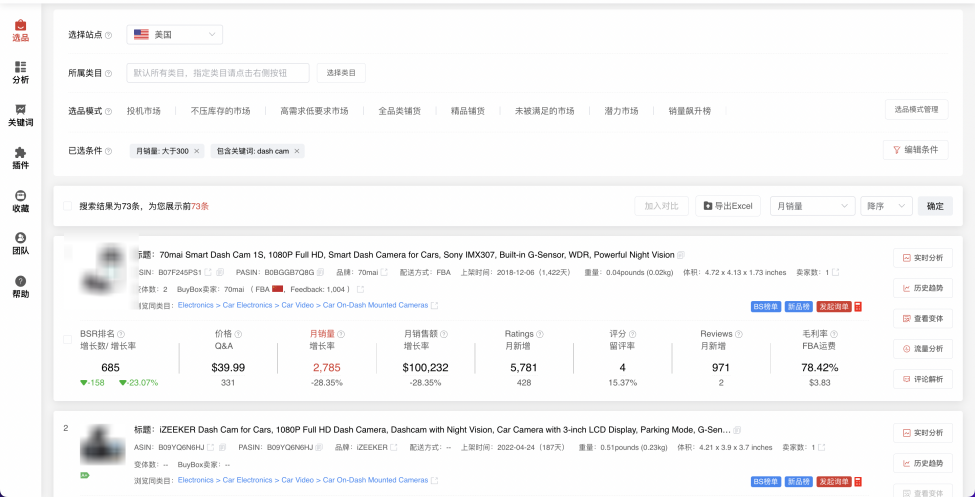Open seller count external link for 70mai

pyautogui.click(x=836, y=272)
